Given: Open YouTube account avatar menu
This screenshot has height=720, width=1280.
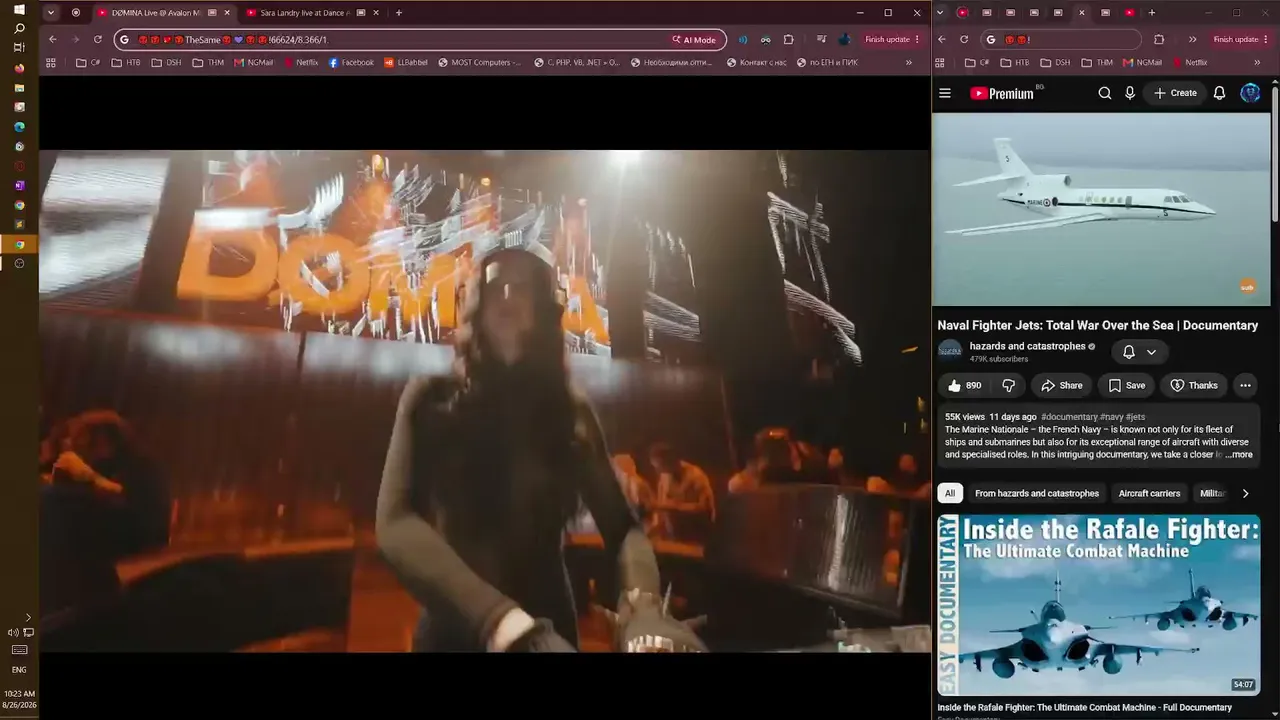Looking at the screenshot, I should click(1250, 93).
